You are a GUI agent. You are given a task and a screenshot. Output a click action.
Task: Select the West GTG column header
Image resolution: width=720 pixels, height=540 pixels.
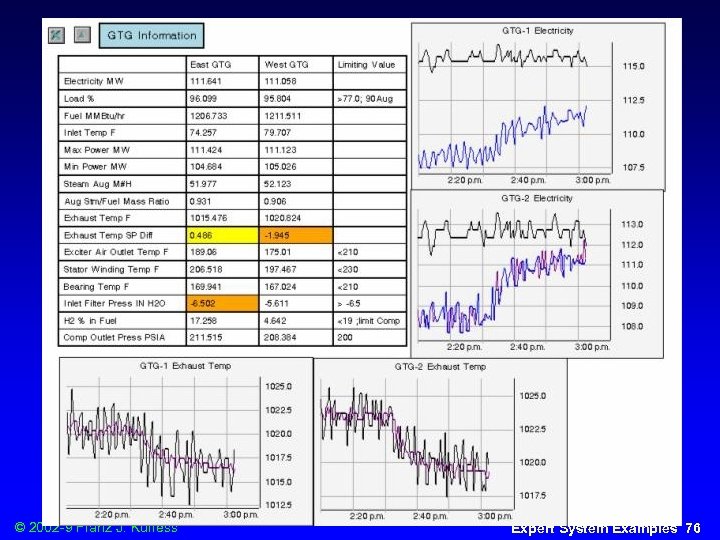click(286, 65)
